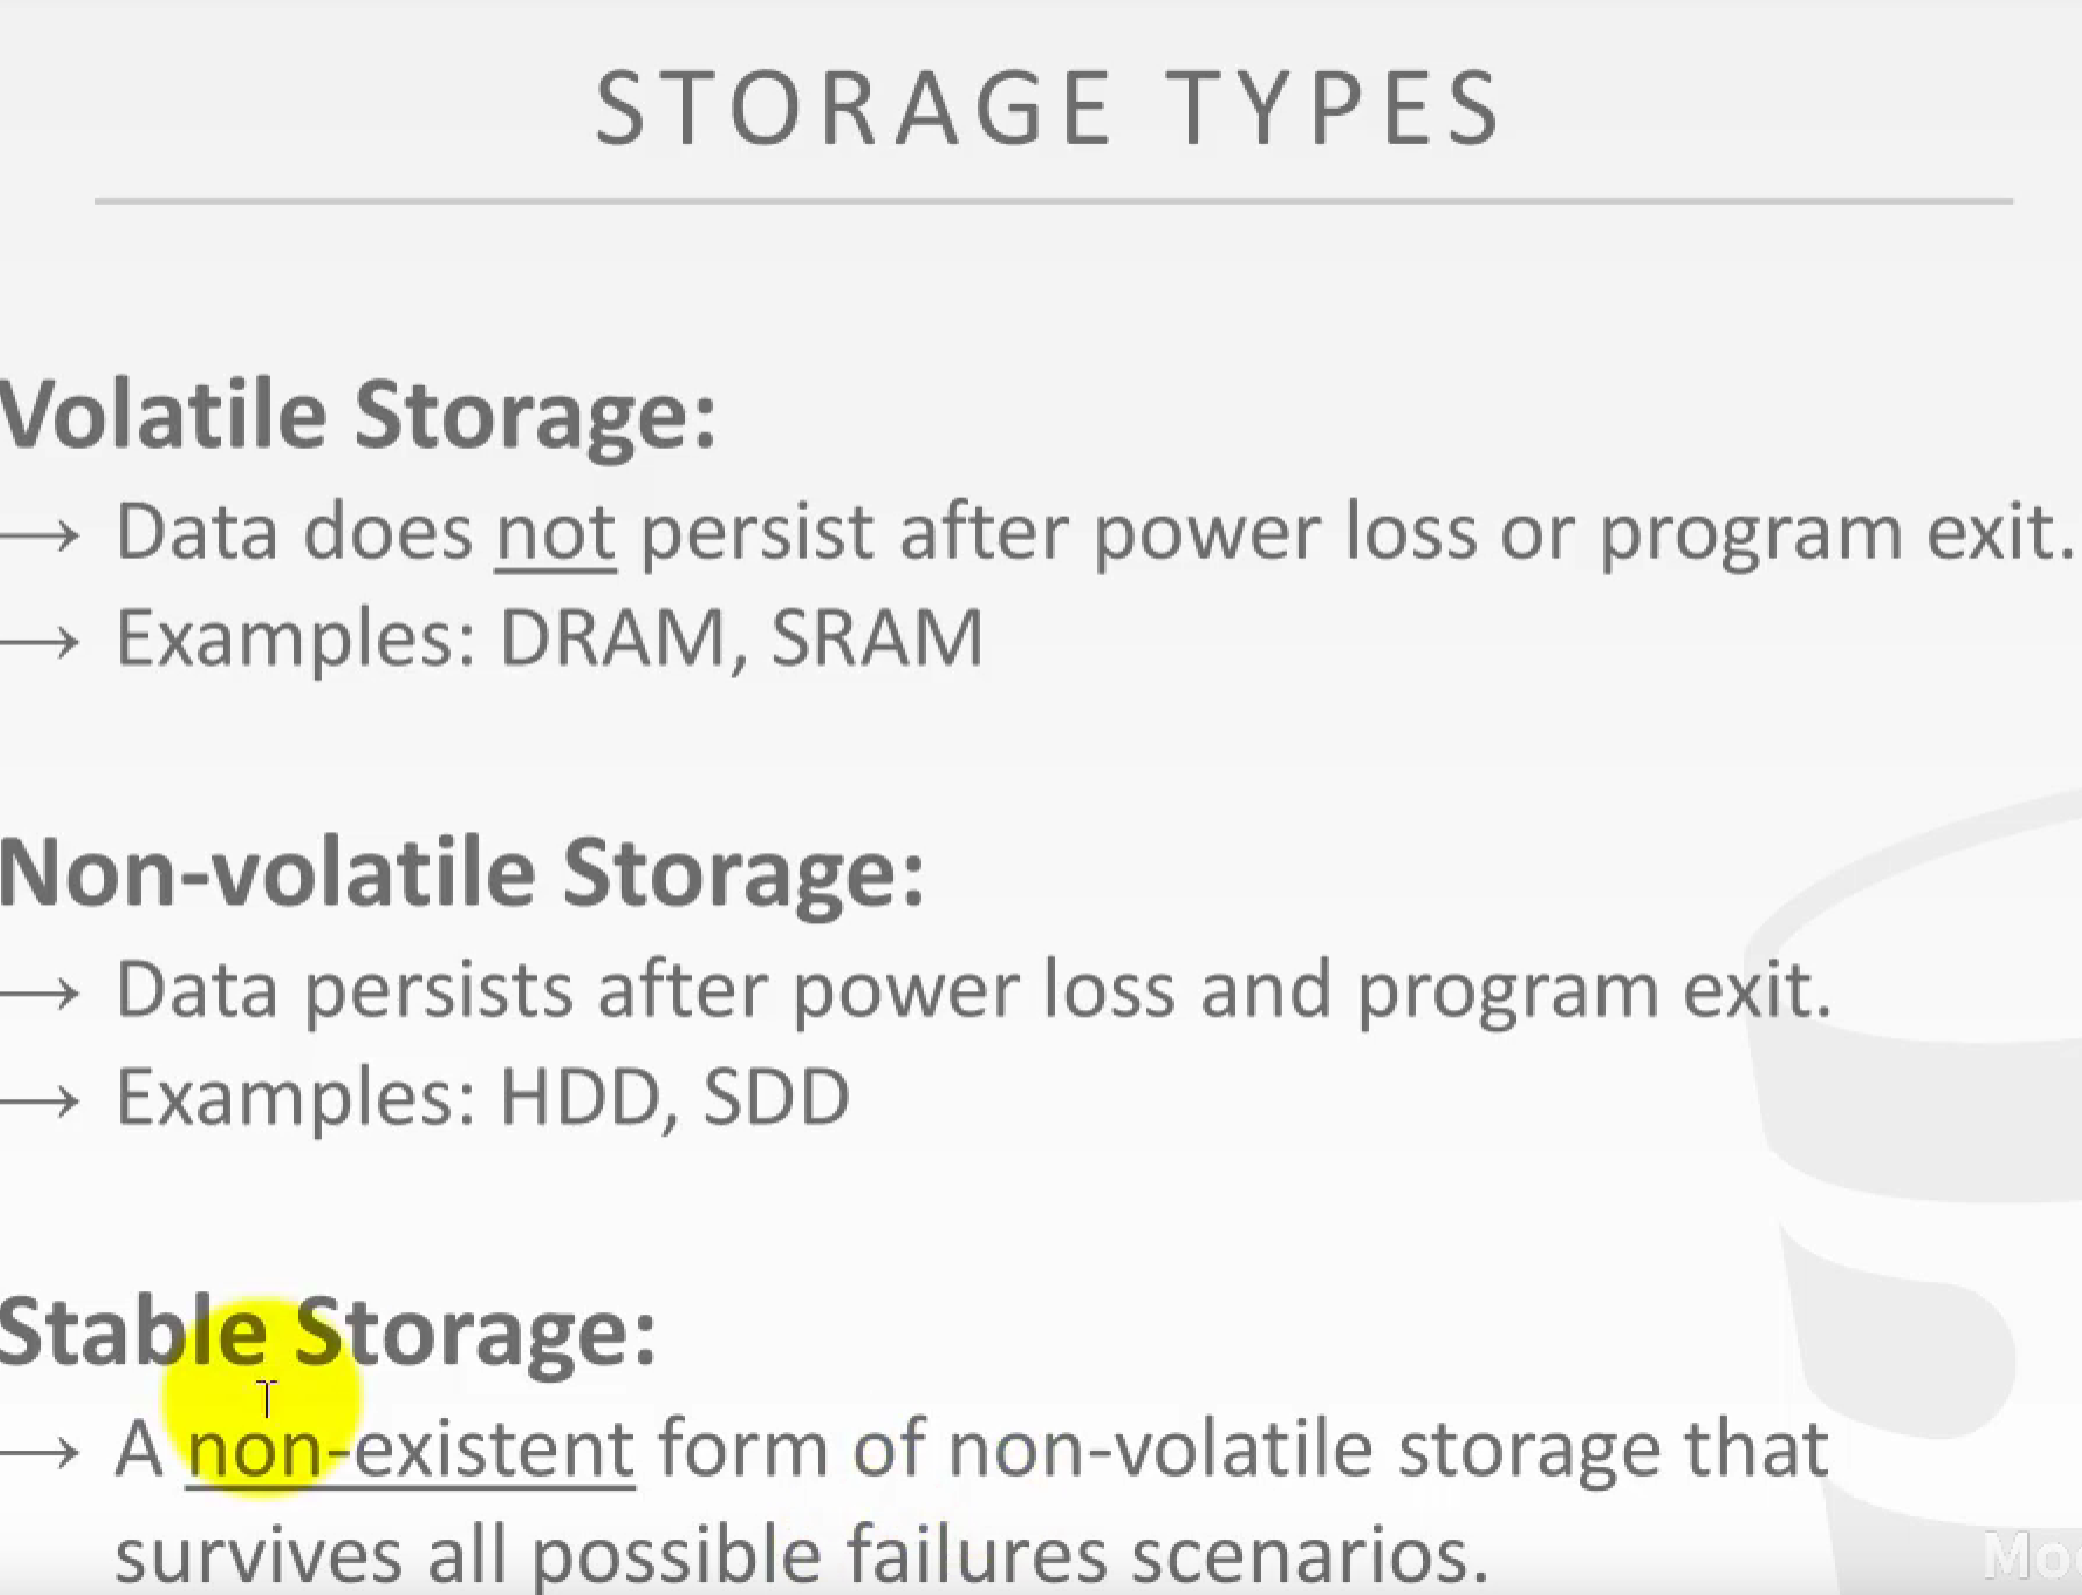
Task: Select the "Volatile Storage:" heading
Action: (x=358, y=416)
